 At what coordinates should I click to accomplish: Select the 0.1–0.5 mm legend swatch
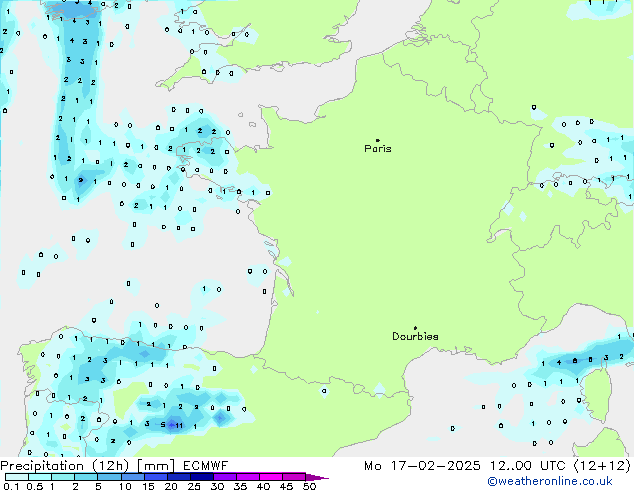click(x=17, y=477)
